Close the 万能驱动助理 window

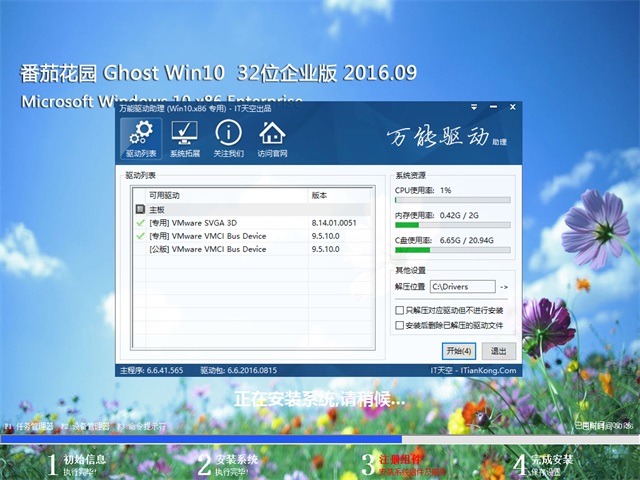point(513,107)
